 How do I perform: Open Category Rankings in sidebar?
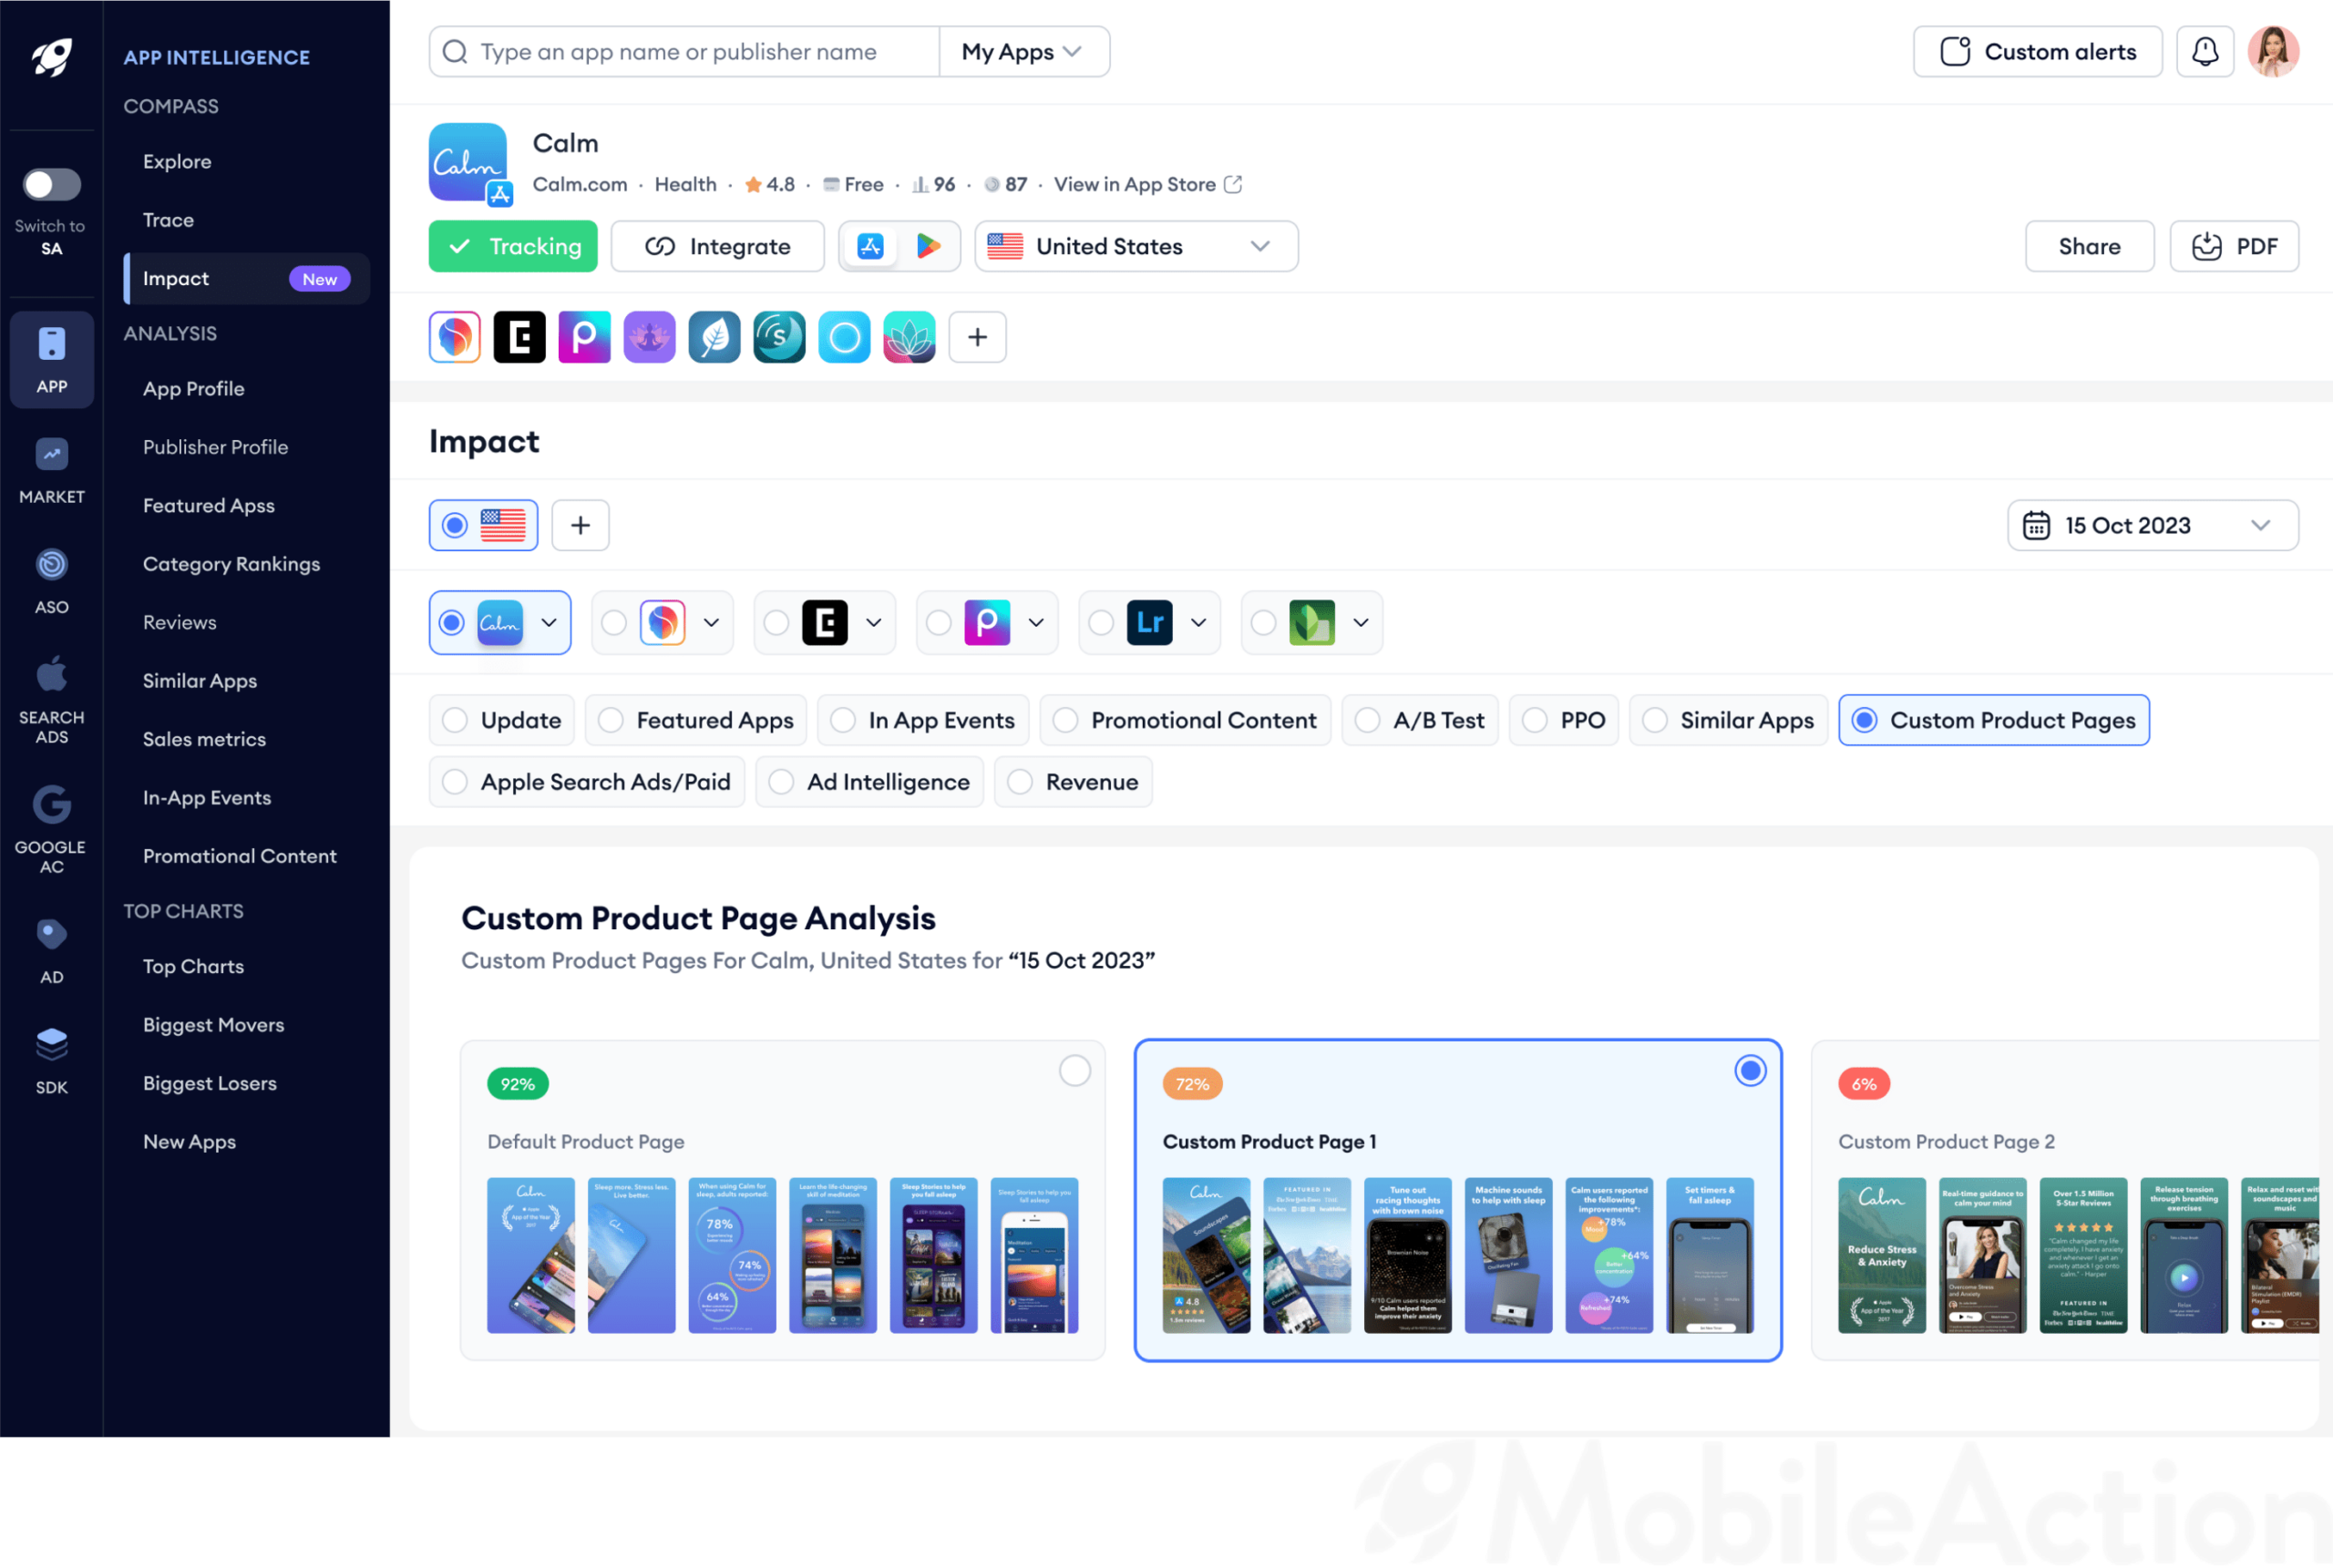point(231,564)
